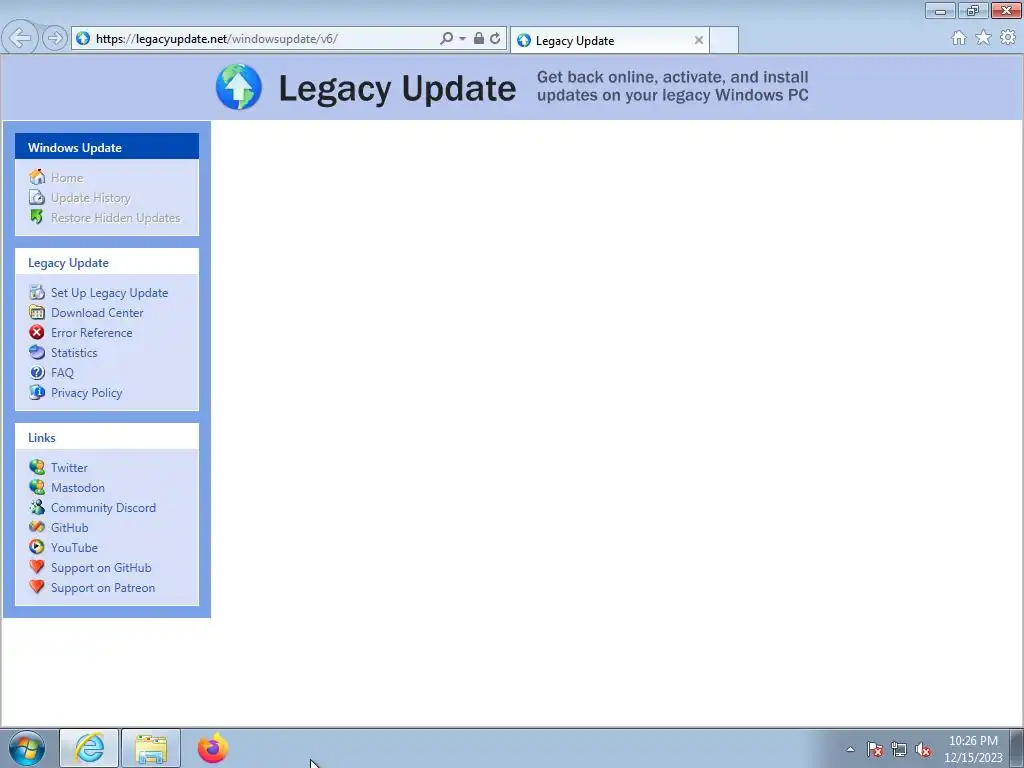1024x768 pixels.
Task: Click the Legacy Update sidebar section header
Action: 107,262
